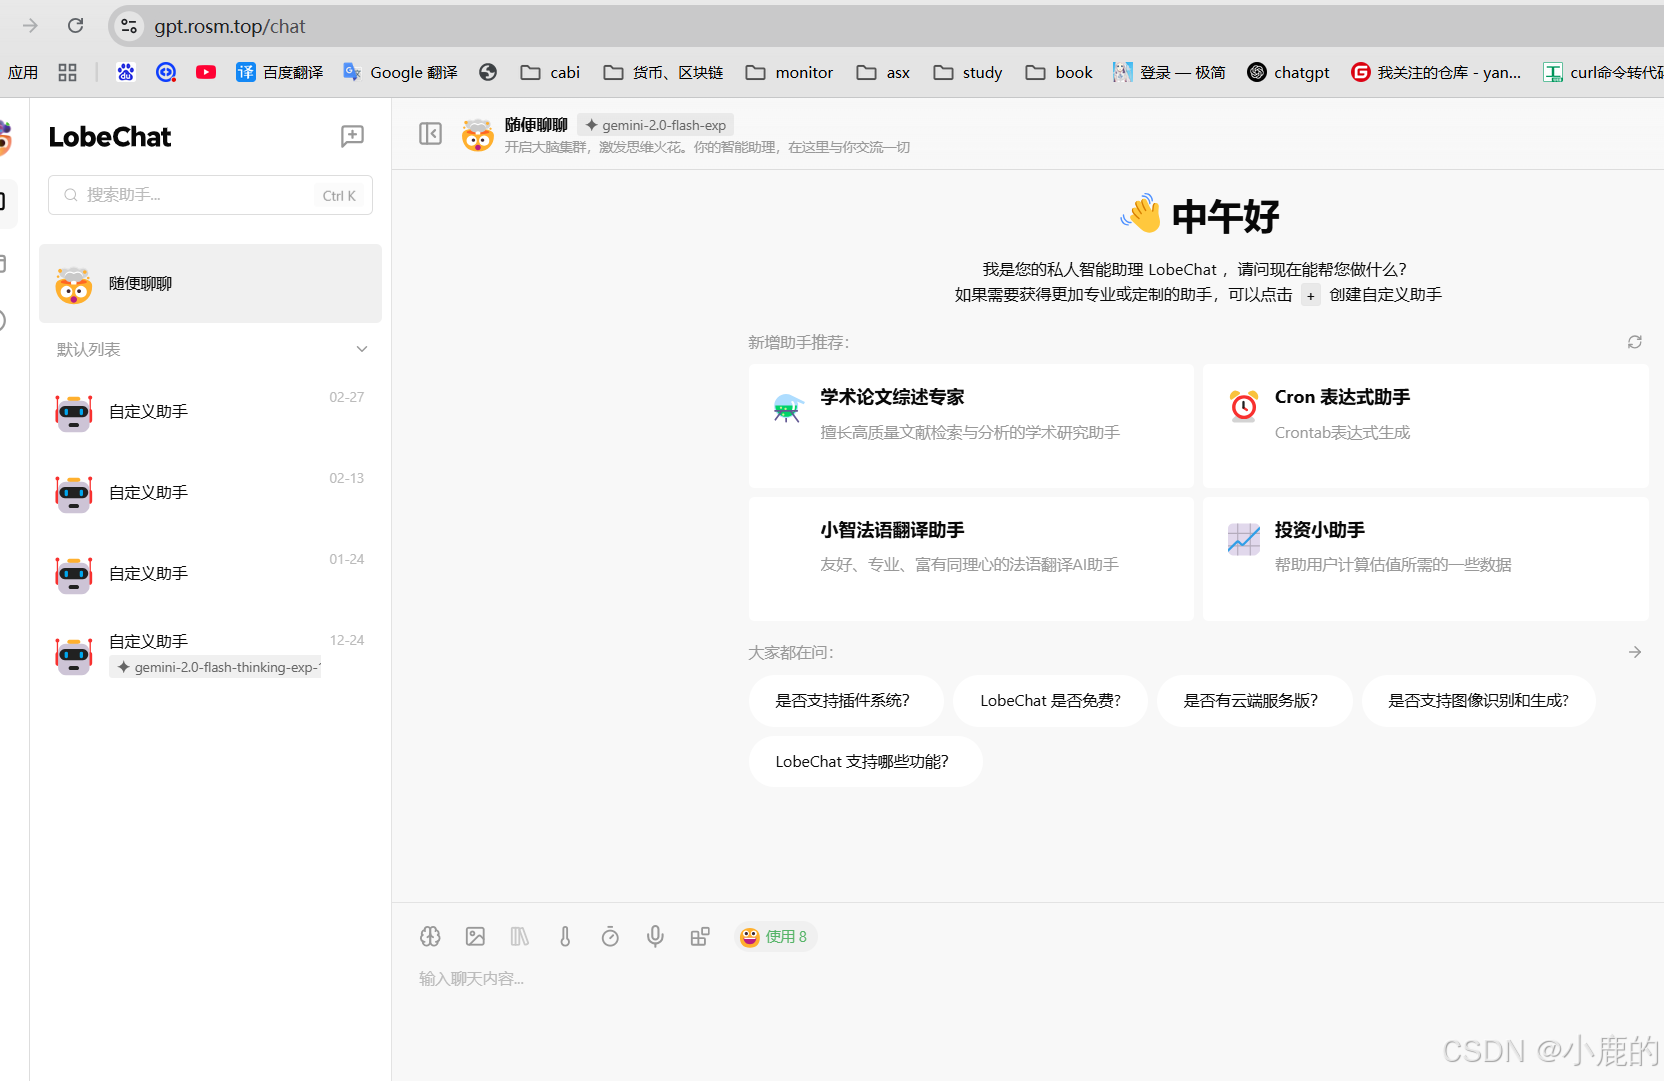
Task: Ask 'LobeChat 支持哪些功能?' suggestion
Action: (x=865, y=762)
